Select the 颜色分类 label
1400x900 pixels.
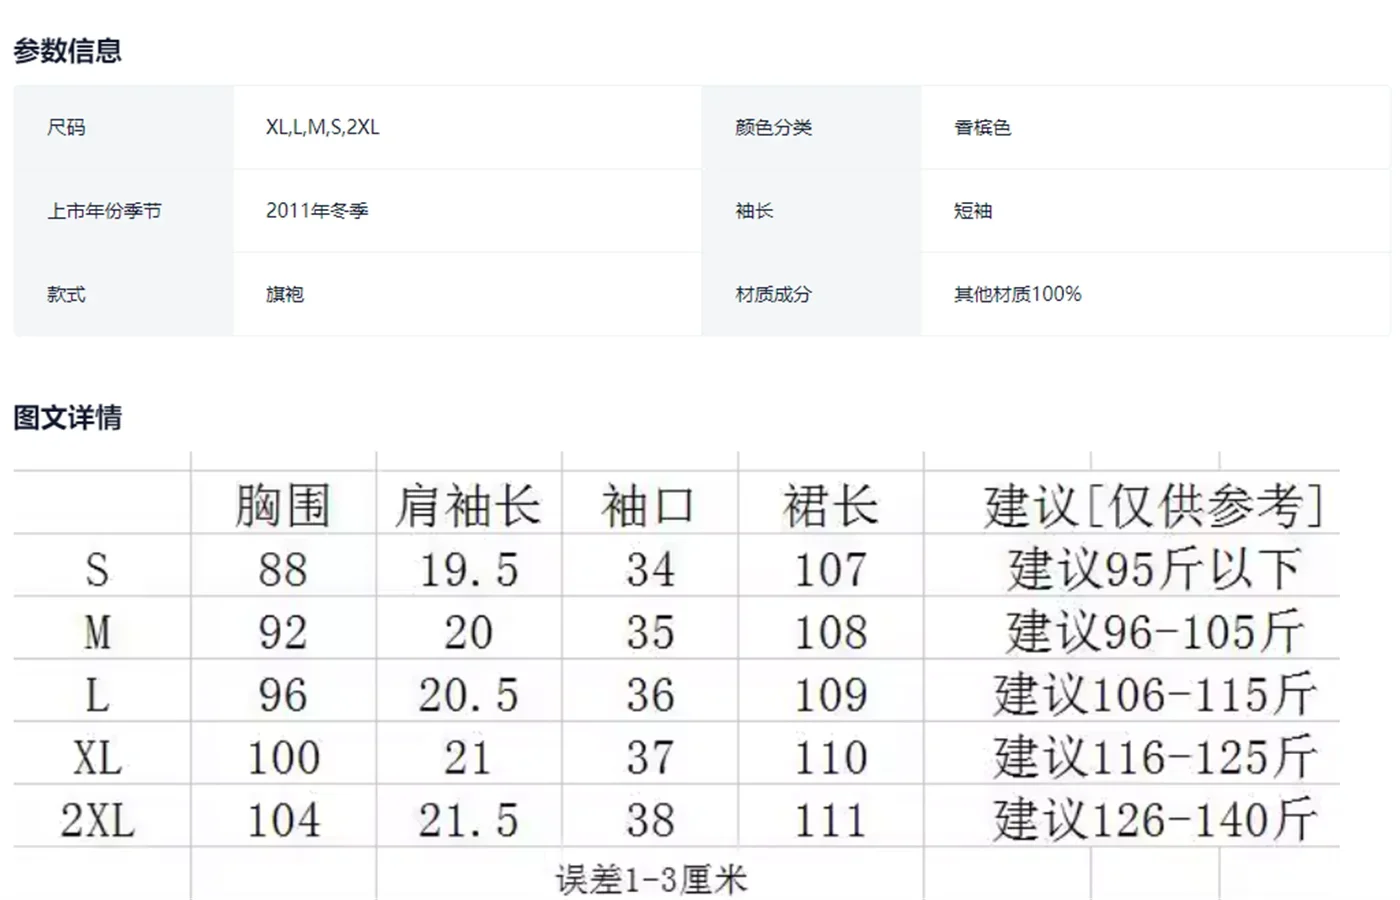click(x=773, y=127)
